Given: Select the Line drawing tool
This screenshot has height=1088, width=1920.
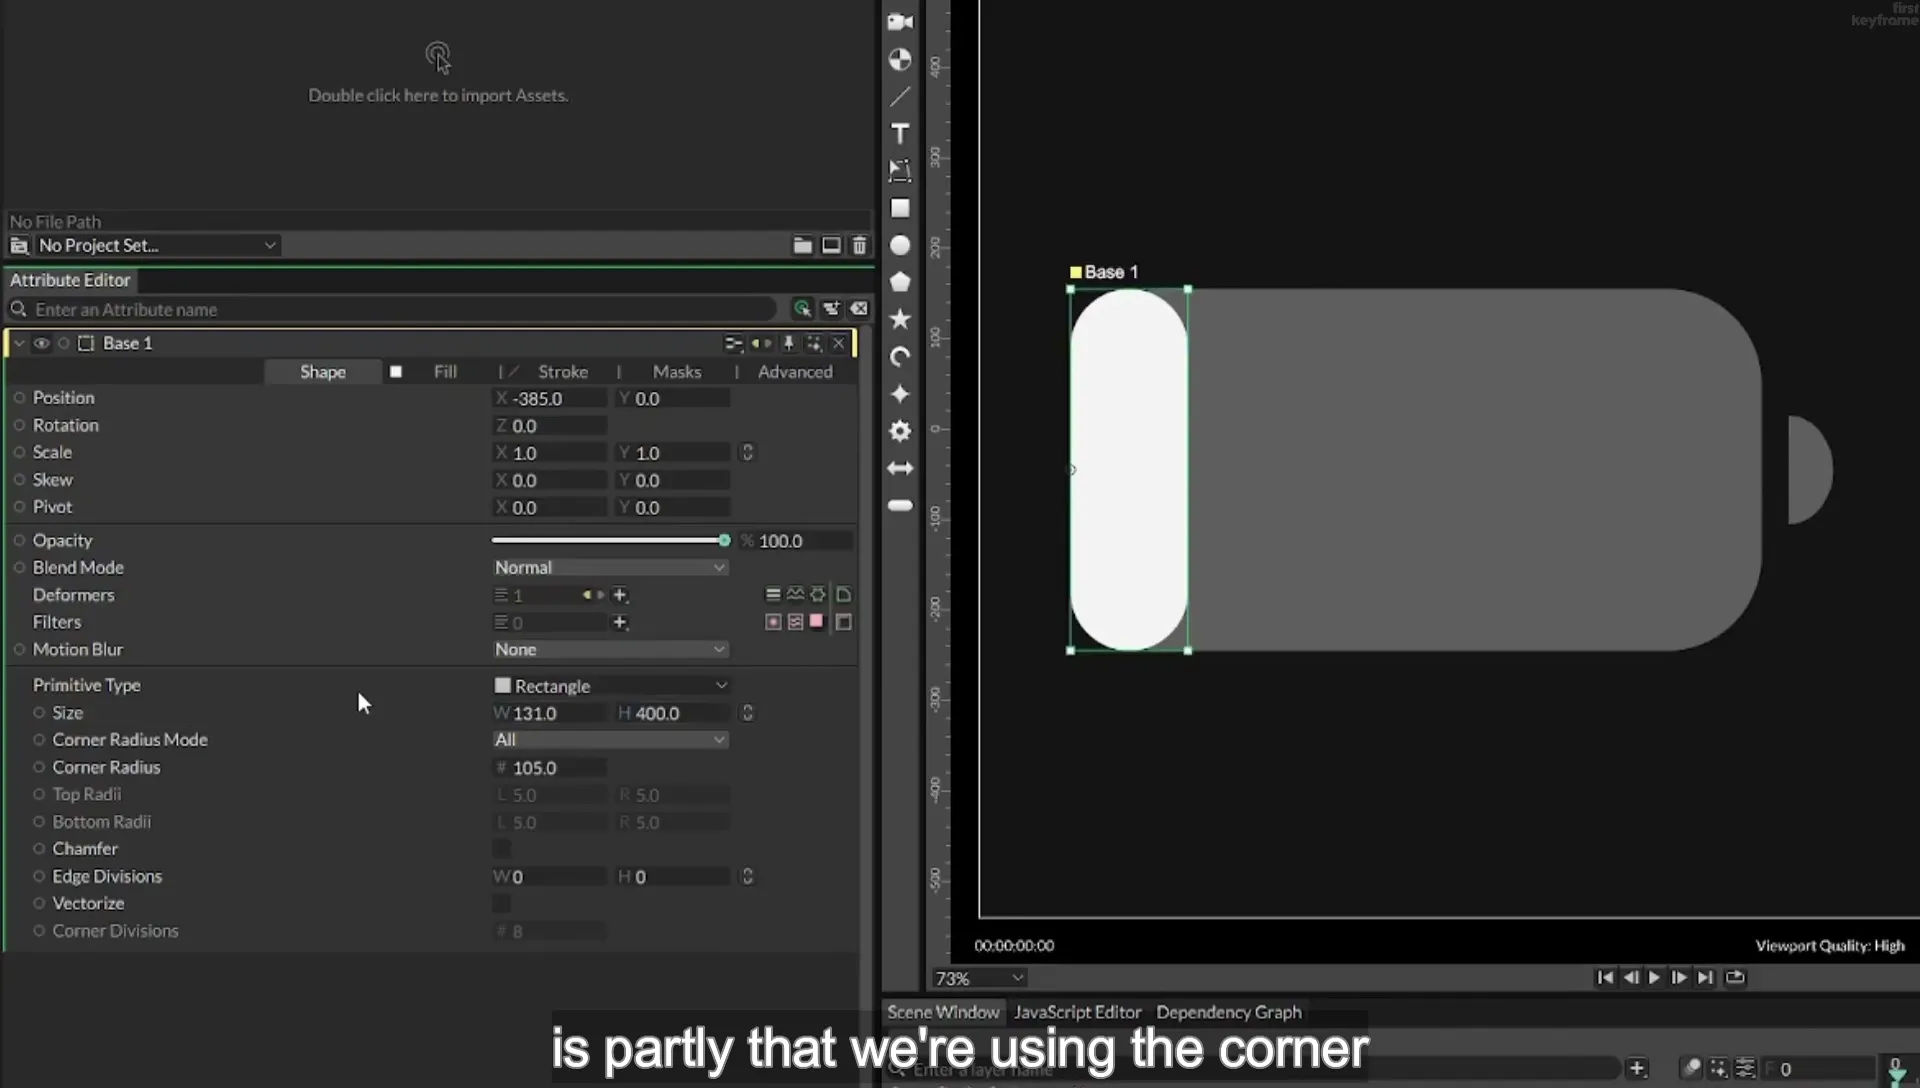Looking at the screenshot, I should (900, 97).
